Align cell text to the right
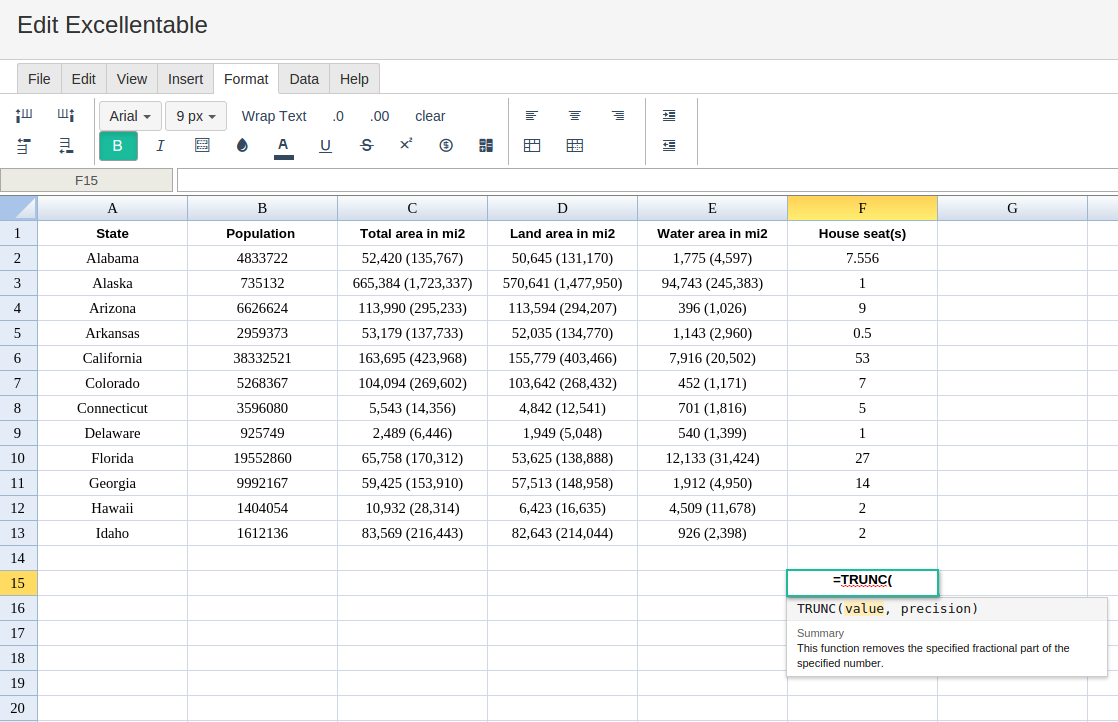Screen dimensions: 1118x722 pyautogui.click(x=618, y=116)
